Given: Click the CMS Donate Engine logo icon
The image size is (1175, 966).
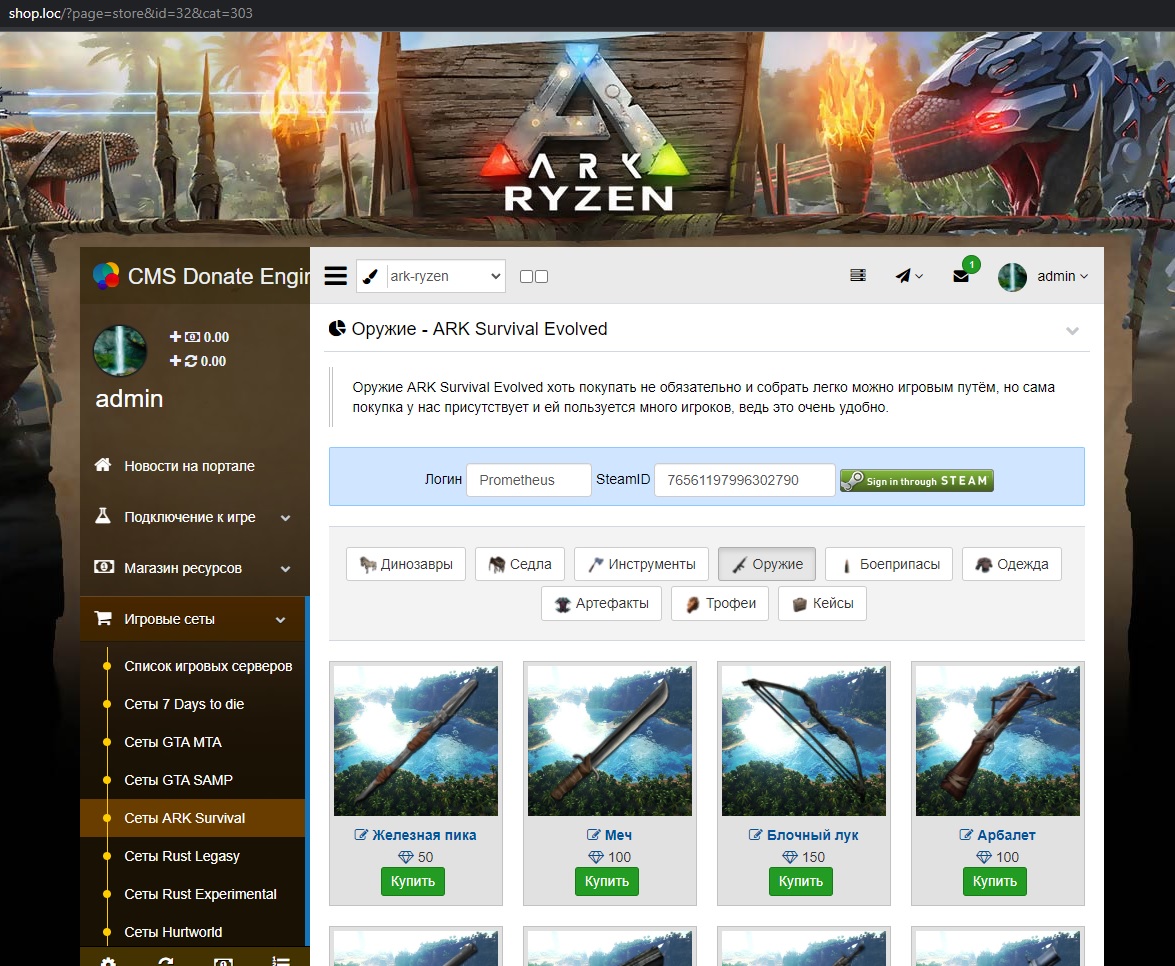Looking at the screenshot, I should (106, 275).
